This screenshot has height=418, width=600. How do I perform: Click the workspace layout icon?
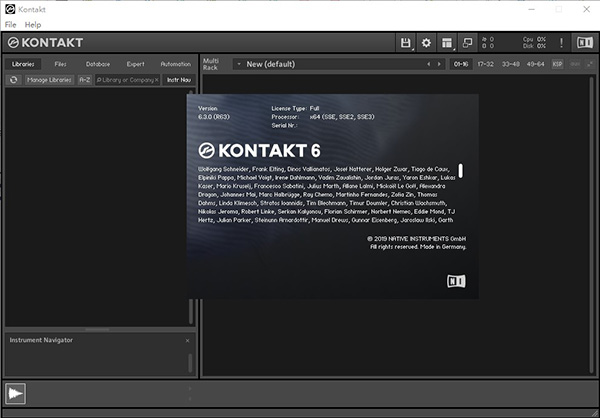click(x=446, y=43)
